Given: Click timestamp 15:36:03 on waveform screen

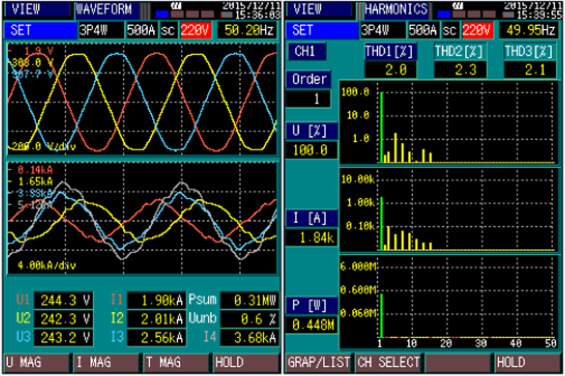Looking at the screenshot, I should click(x=257, y=15).
